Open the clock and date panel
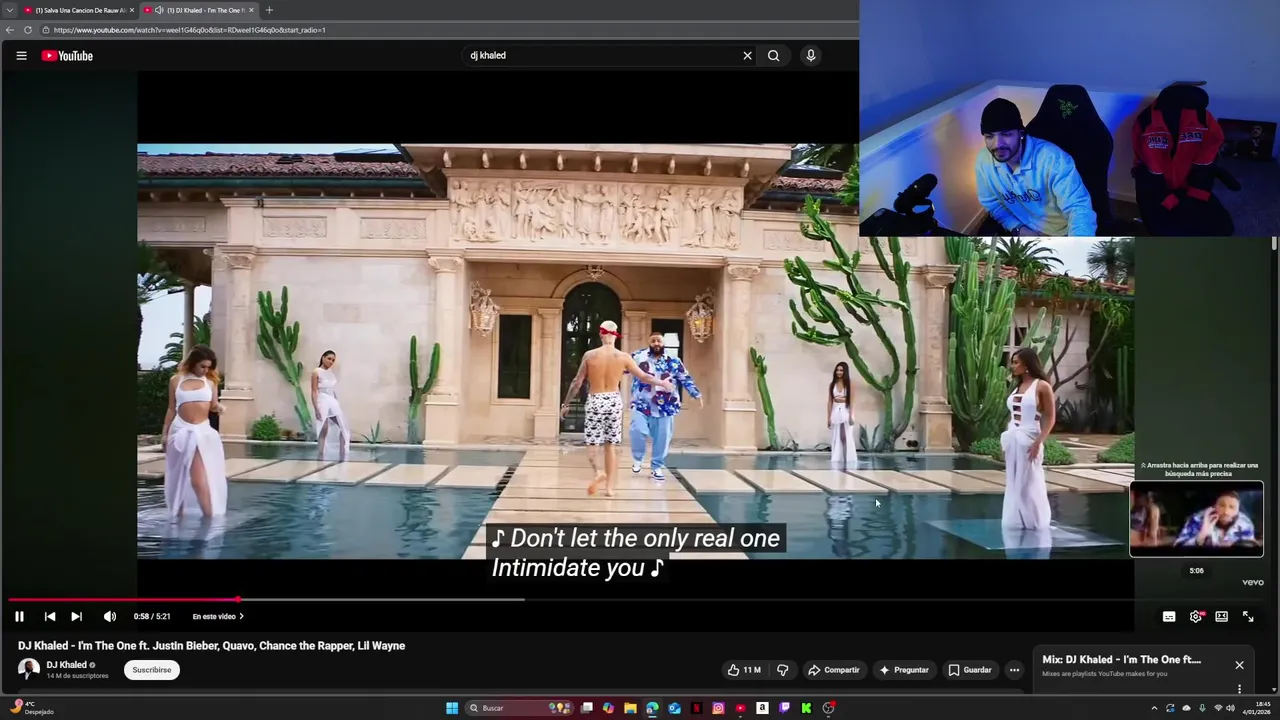The width and height of the screenshot is (1280, 720). [x=1257, y=708]
